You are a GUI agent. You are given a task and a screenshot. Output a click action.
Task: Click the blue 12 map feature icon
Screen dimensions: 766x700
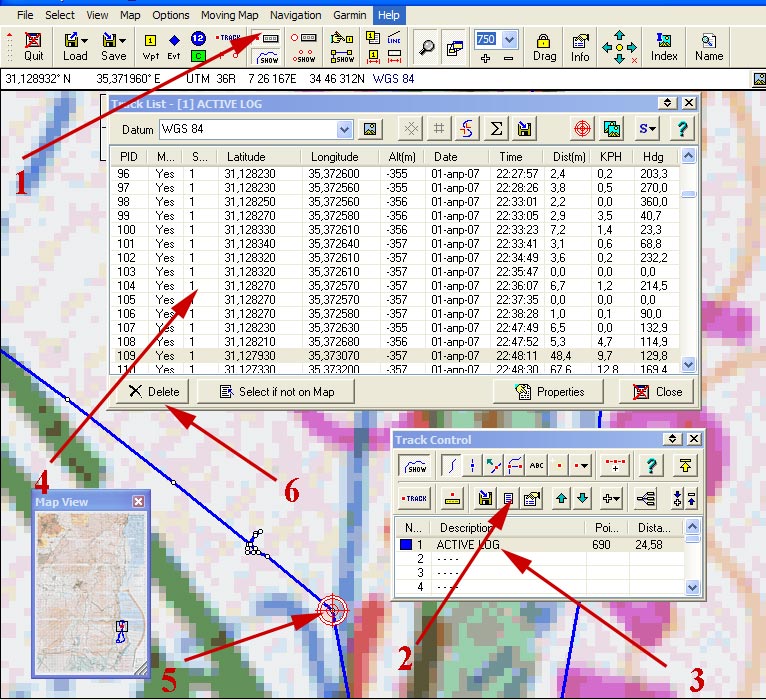pos(198,39)
